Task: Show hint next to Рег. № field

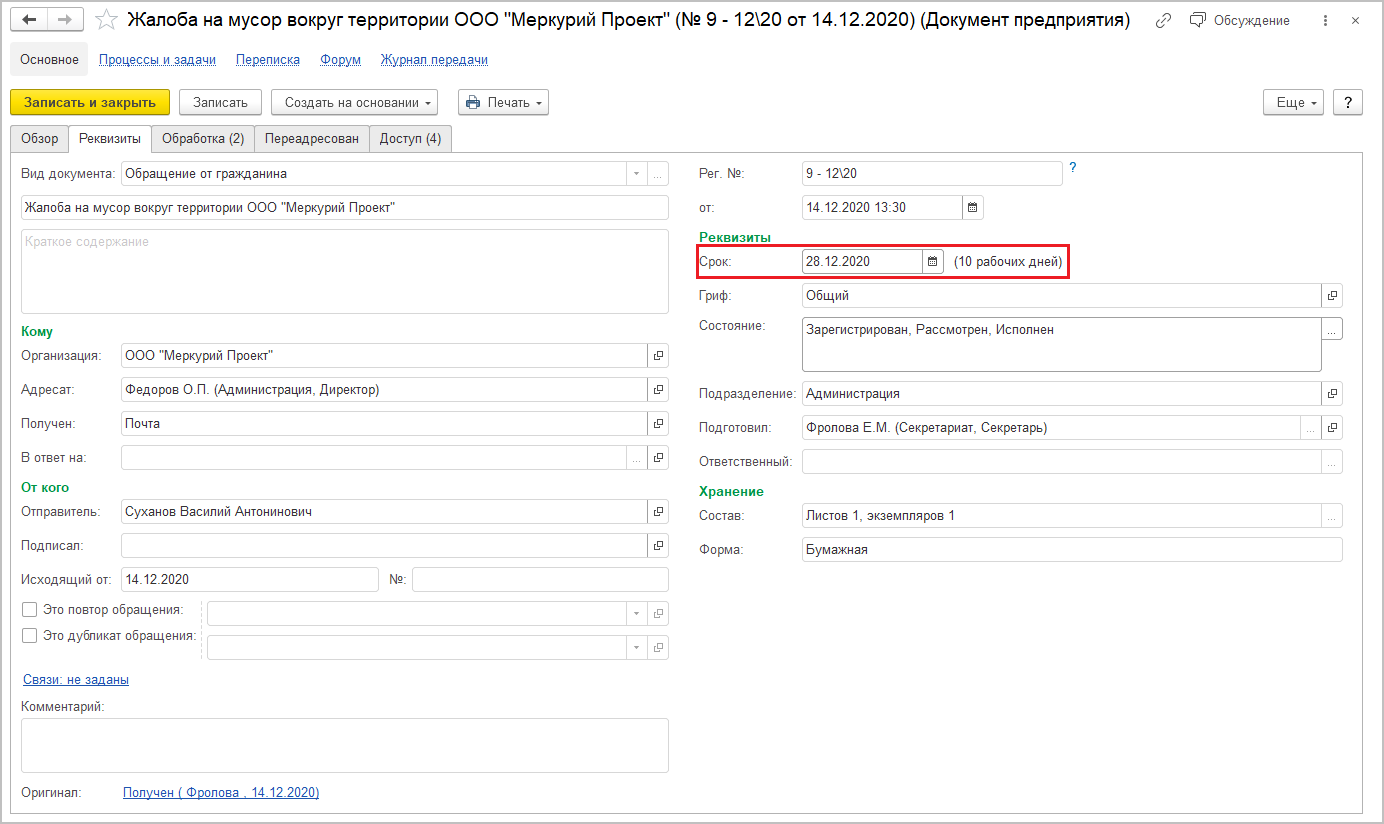Action: click(x=1073, y=167)
